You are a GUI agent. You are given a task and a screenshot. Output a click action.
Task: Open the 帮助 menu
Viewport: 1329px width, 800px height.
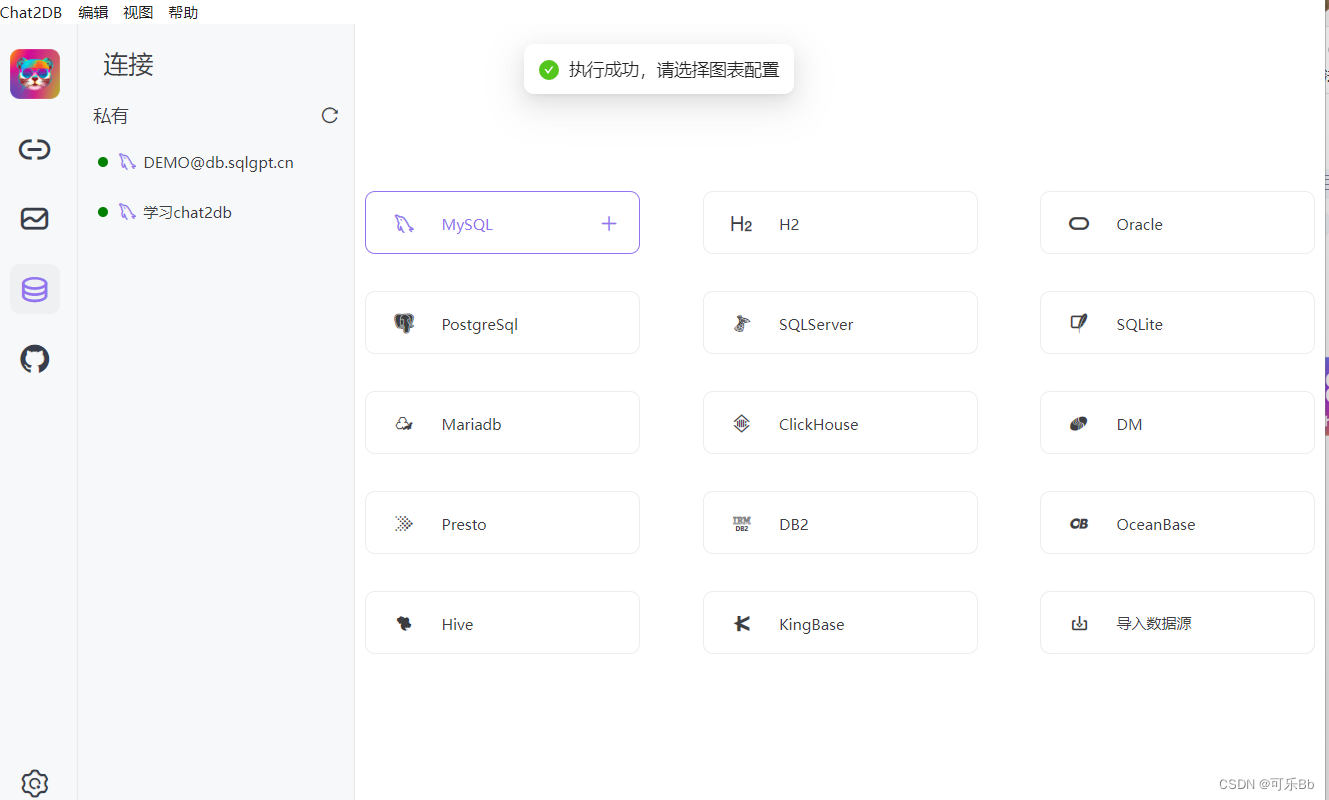coord(183,12)
